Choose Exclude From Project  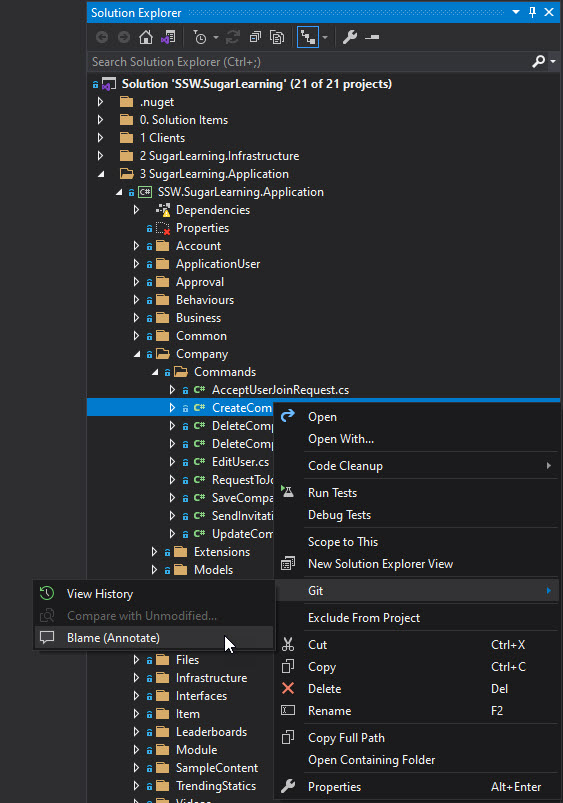click(416, 618)
